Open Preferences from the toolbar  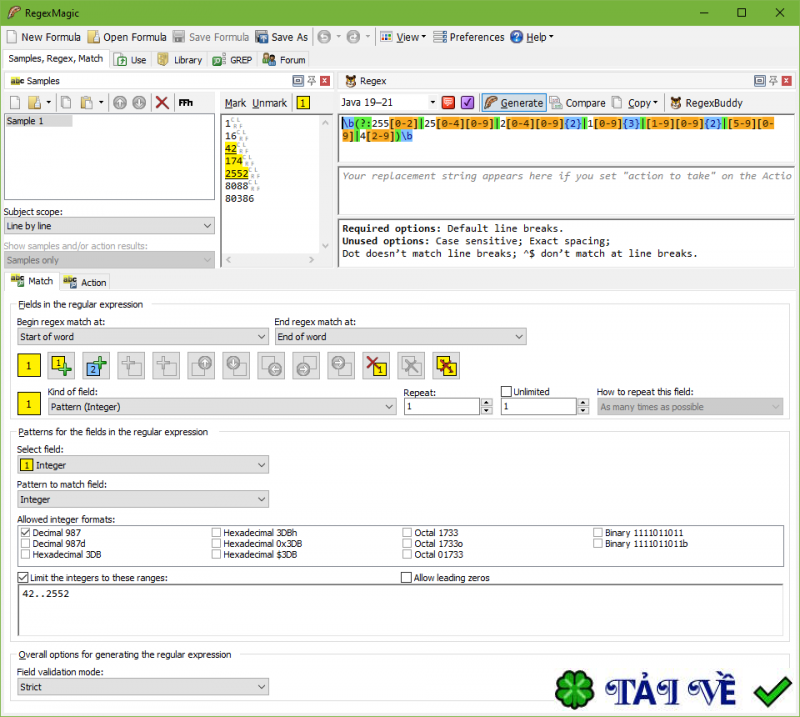[468, 37]
